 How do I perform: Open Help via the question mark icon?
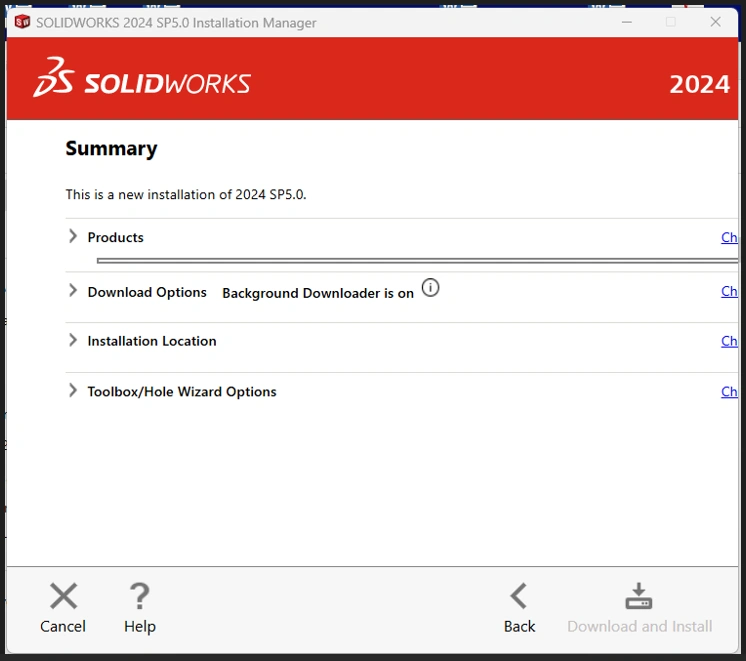point(139,596)
